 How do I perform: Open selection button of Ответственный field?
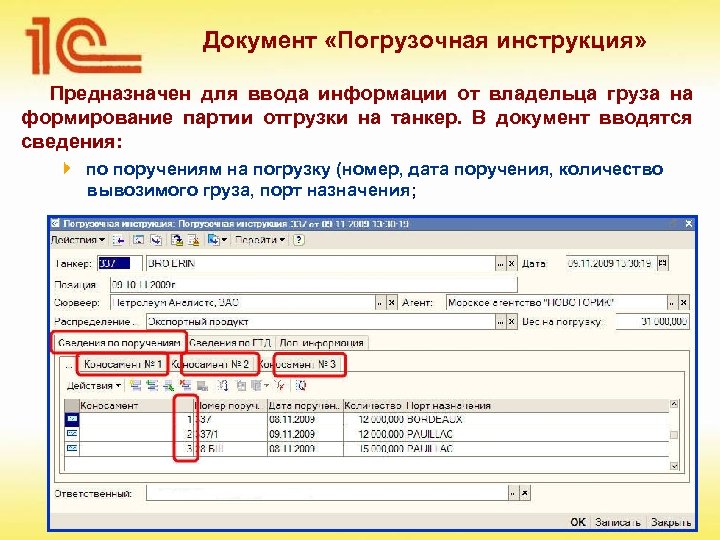pos(513,494)
